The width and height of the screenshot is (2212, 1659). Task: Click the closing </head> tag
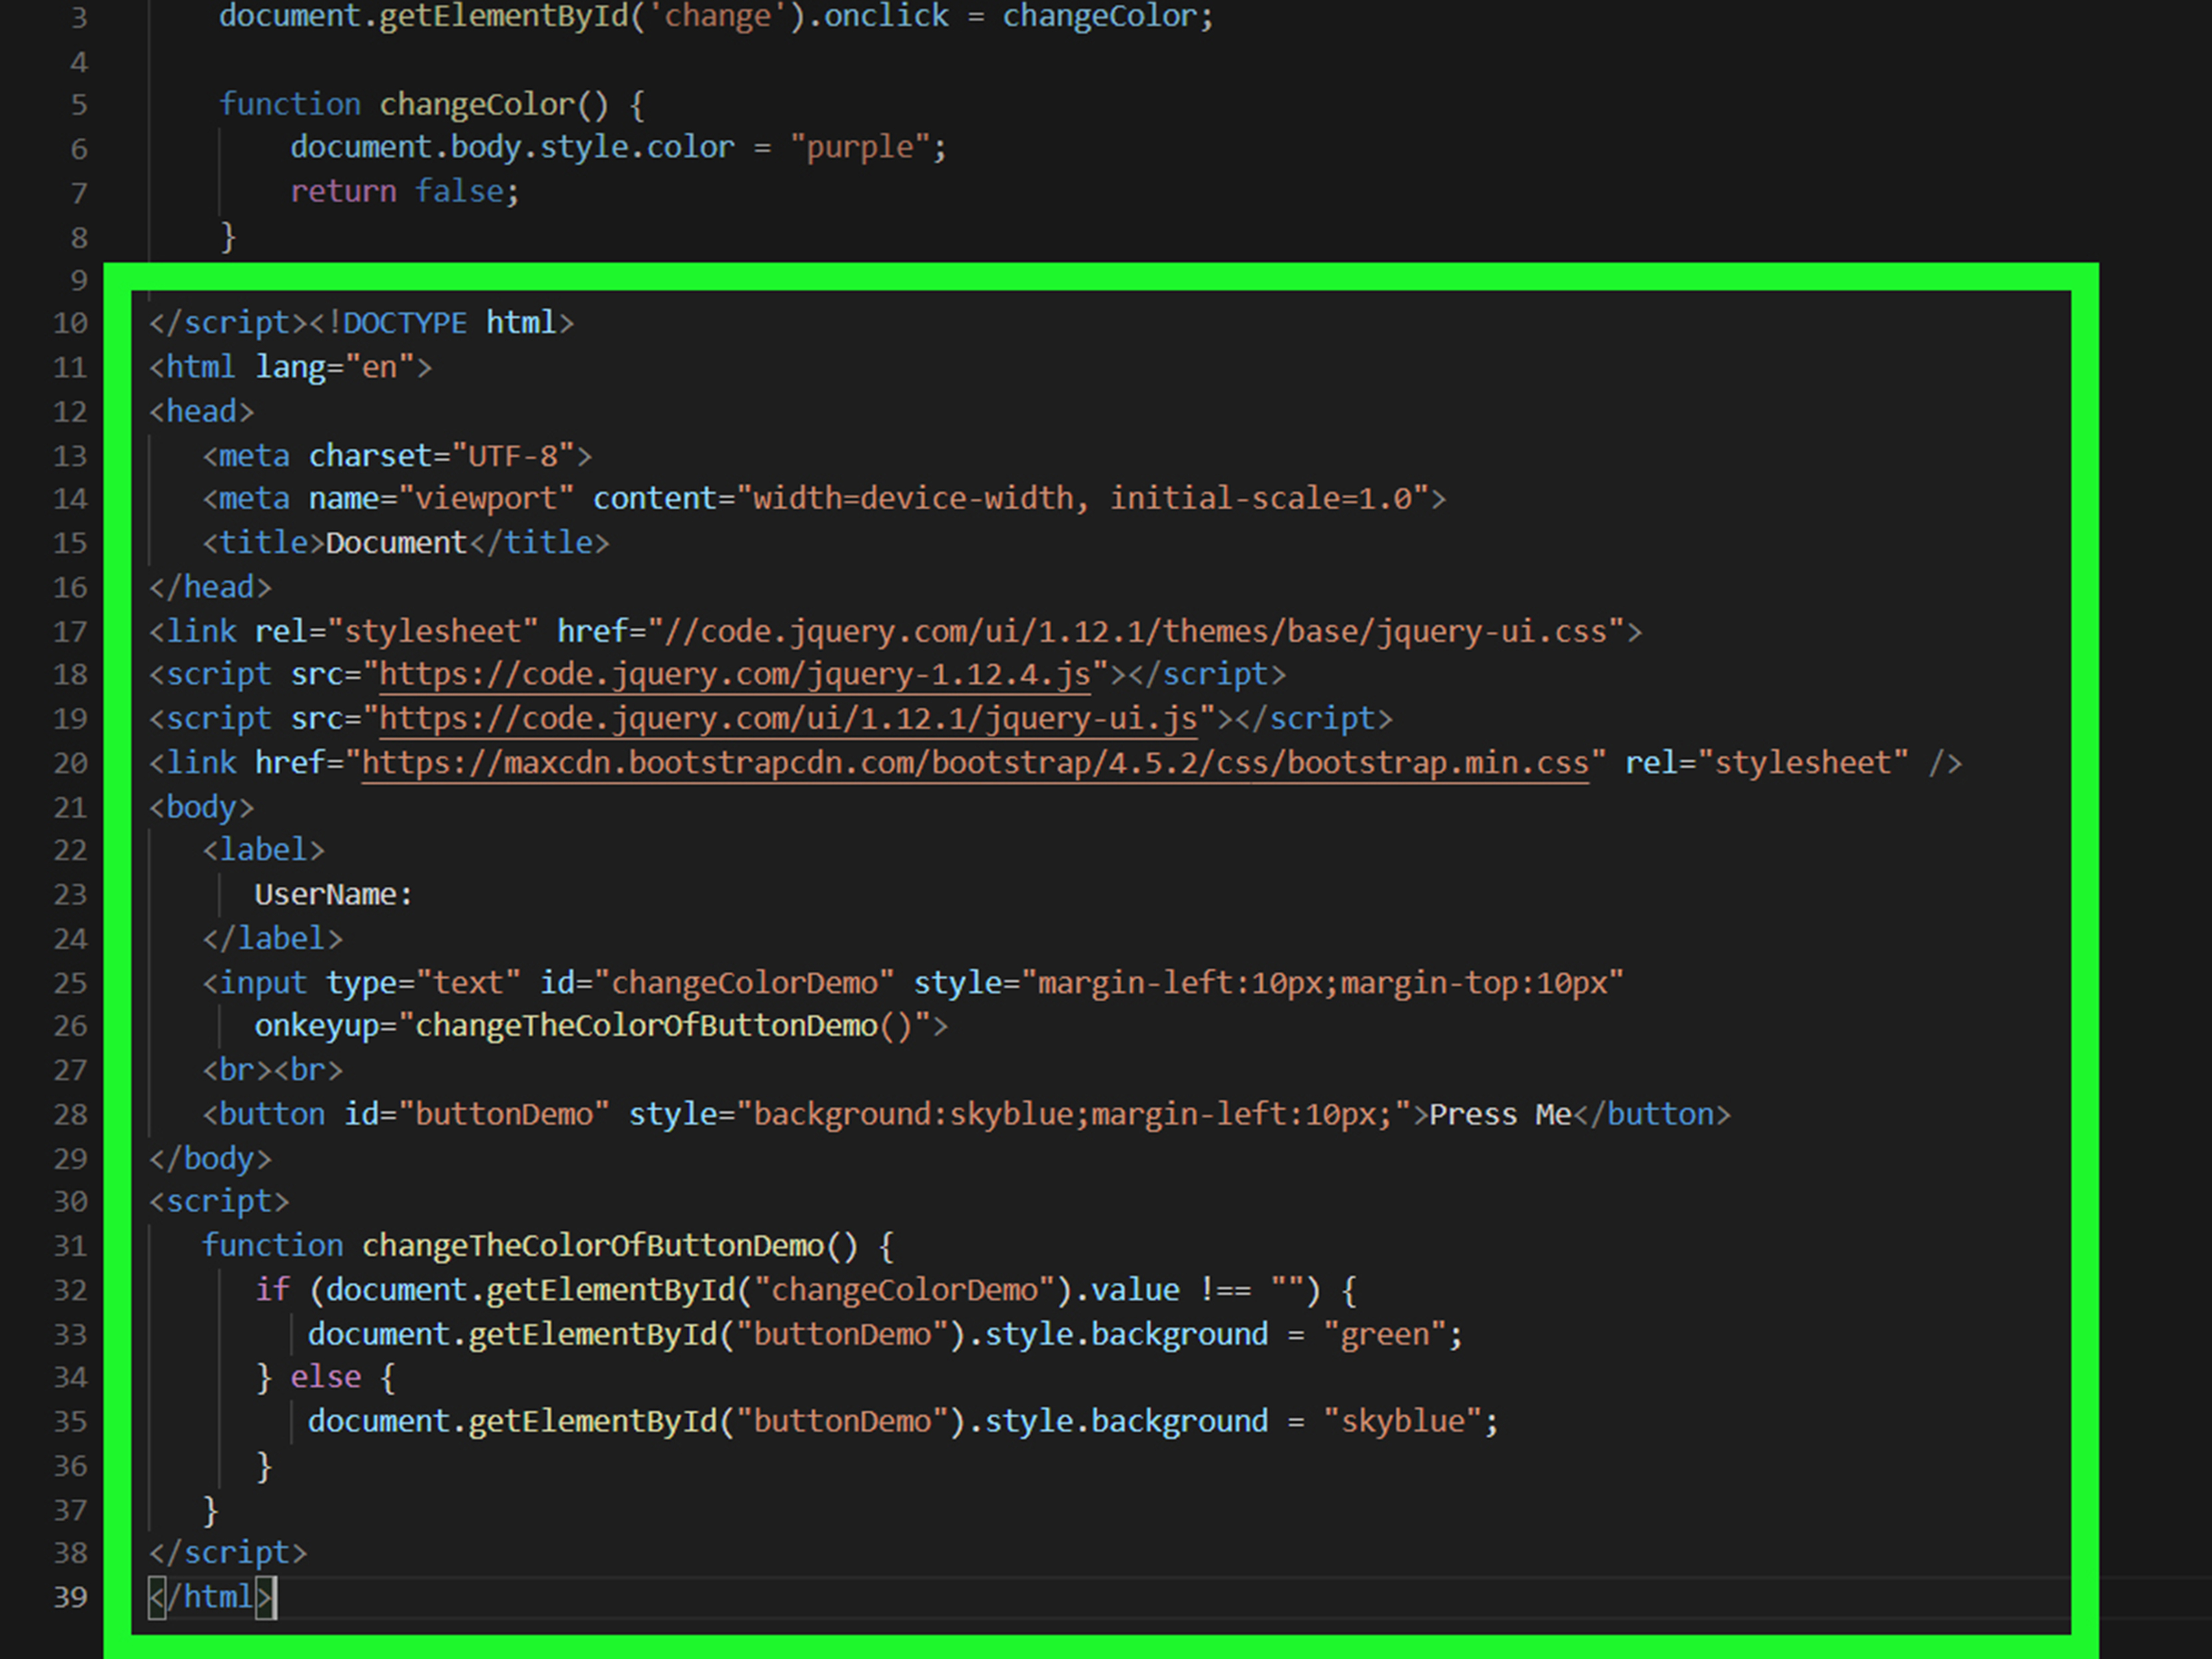coord(211,587)
